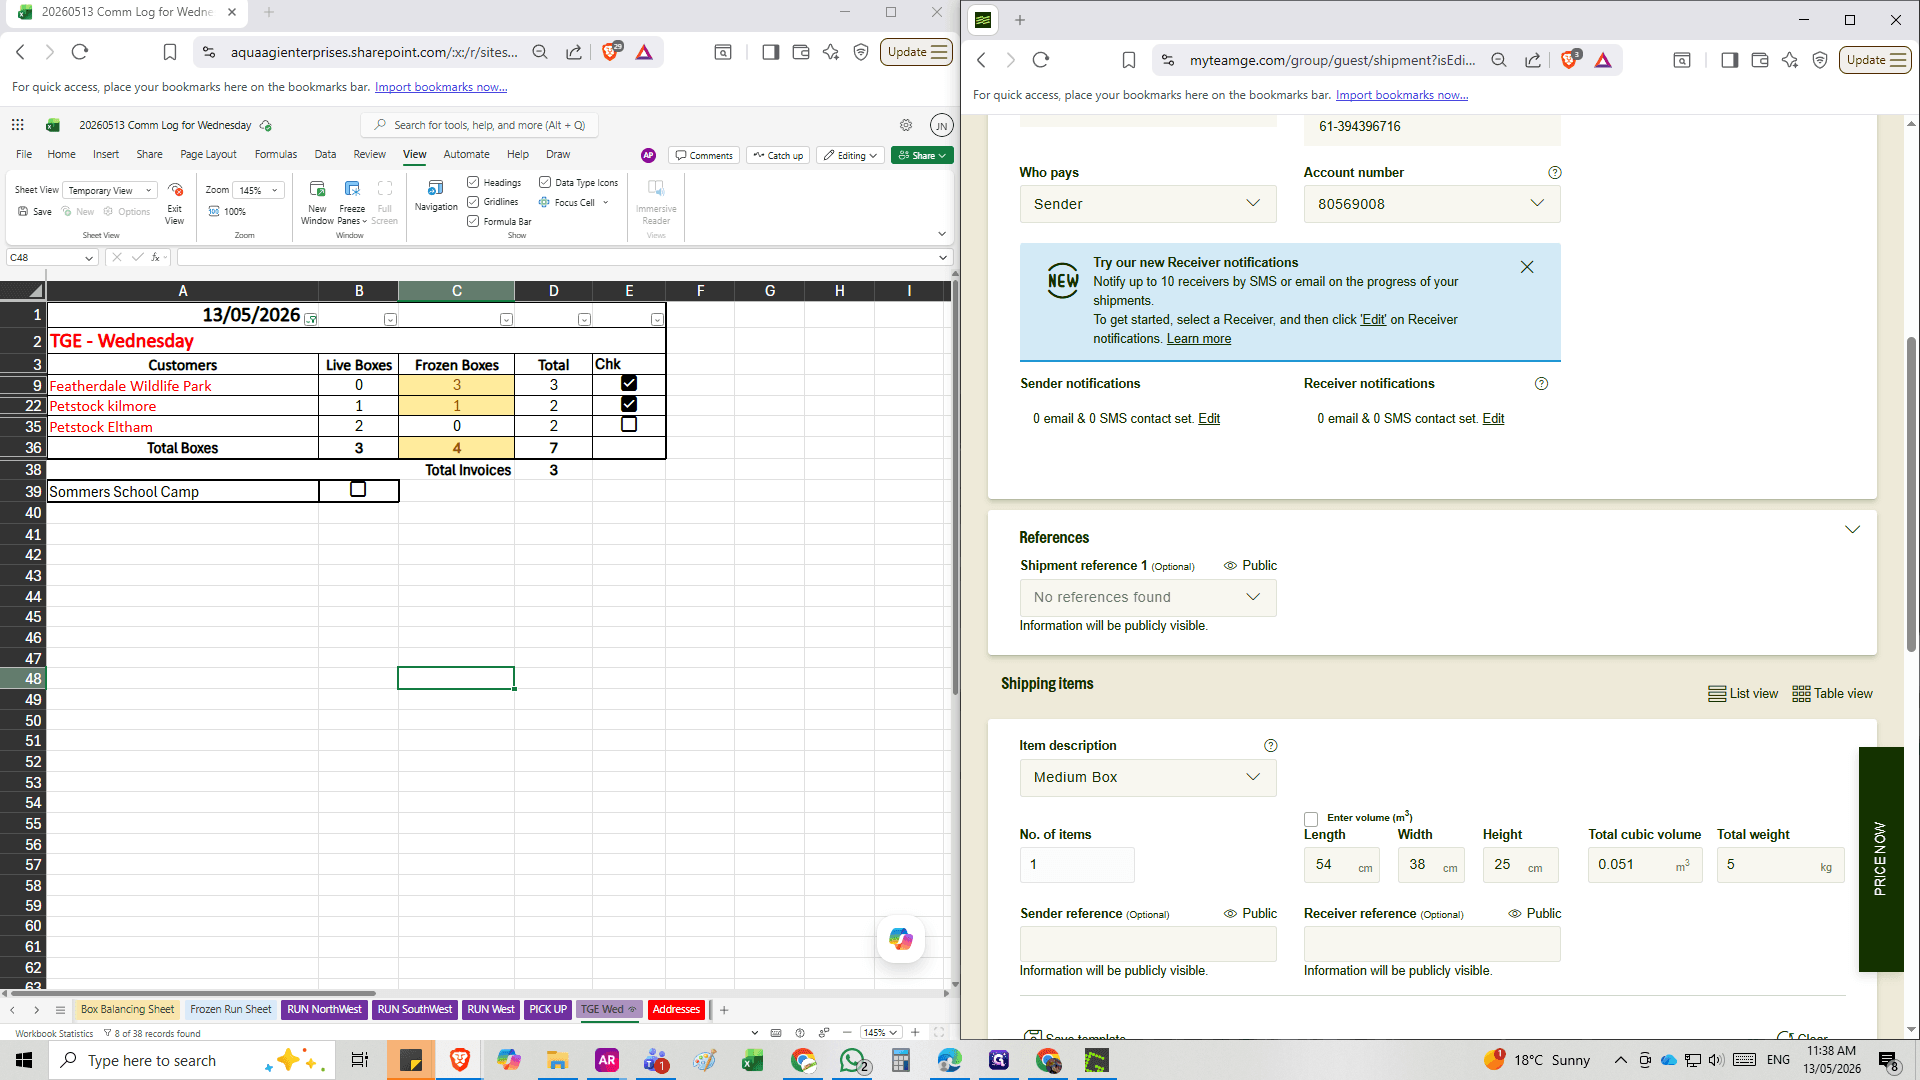This screenshot has height=1080, width=1920.
Task: Open the Formulas ribbon tab
Action: [276, 155]
